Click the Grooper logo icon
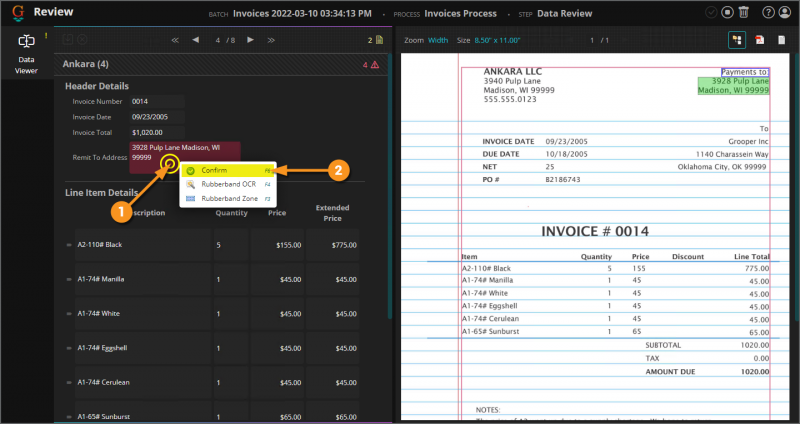The width and height of the screenshot is (800, 424). (x=18, y=13)
